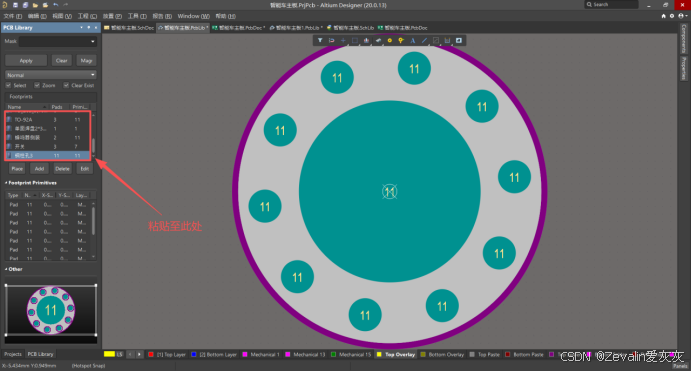Click the open folder icon
The width and height of the screenshot is (692, 371).
click(35, 5)
